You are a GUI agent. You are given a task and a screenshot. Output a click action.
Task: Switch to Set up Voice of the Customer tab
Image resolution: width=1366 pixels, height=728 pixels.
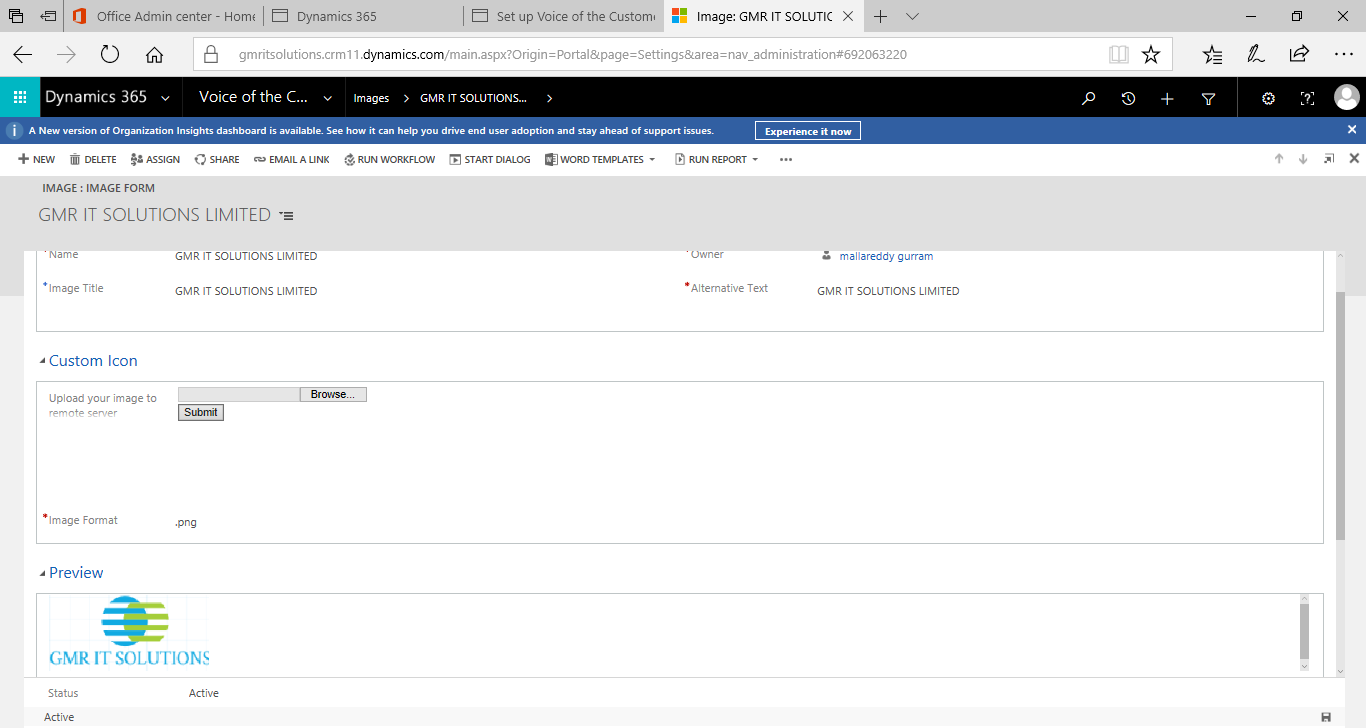564,16
